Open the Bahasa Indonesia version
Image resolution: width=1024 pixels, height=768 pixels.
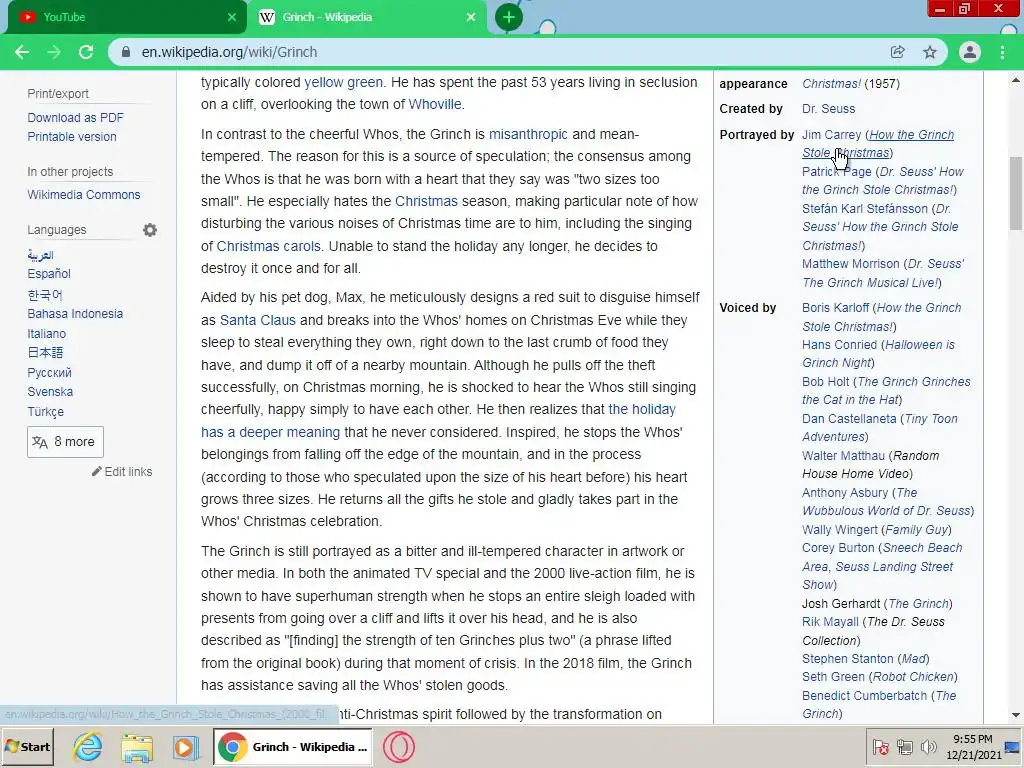[75, 313]
